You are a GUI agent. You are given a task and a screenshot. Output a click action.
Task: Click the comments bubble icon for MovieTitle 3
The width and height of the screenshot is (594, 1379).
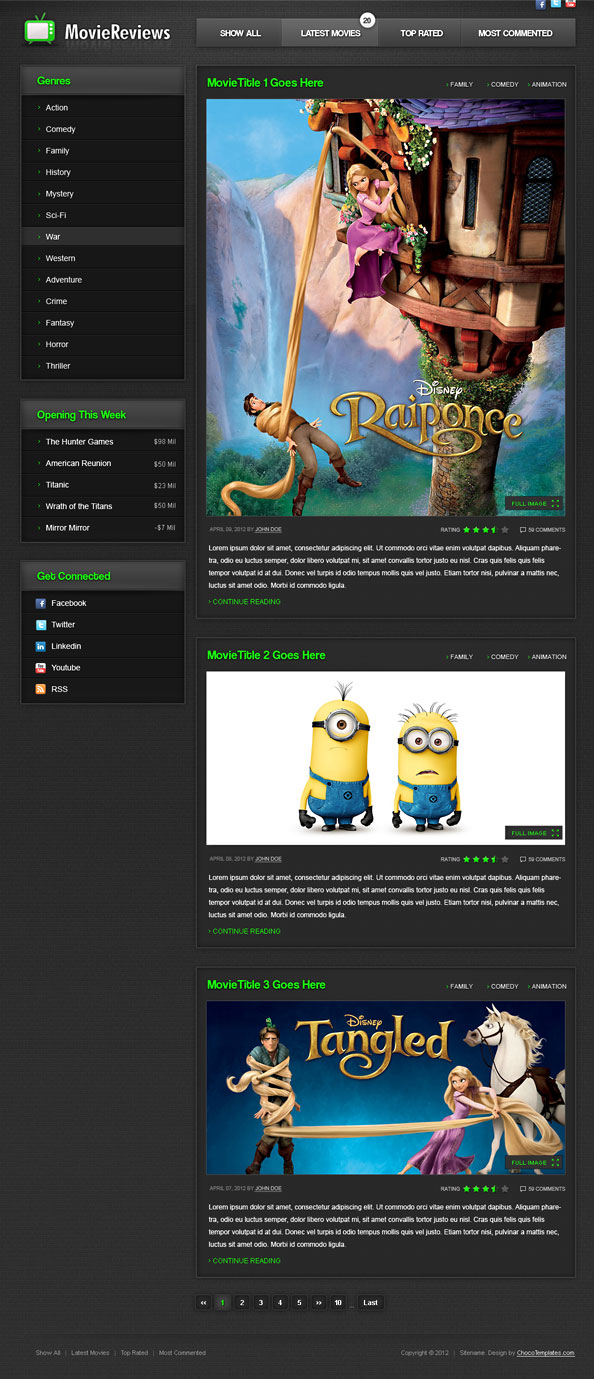click(523, 1189)
